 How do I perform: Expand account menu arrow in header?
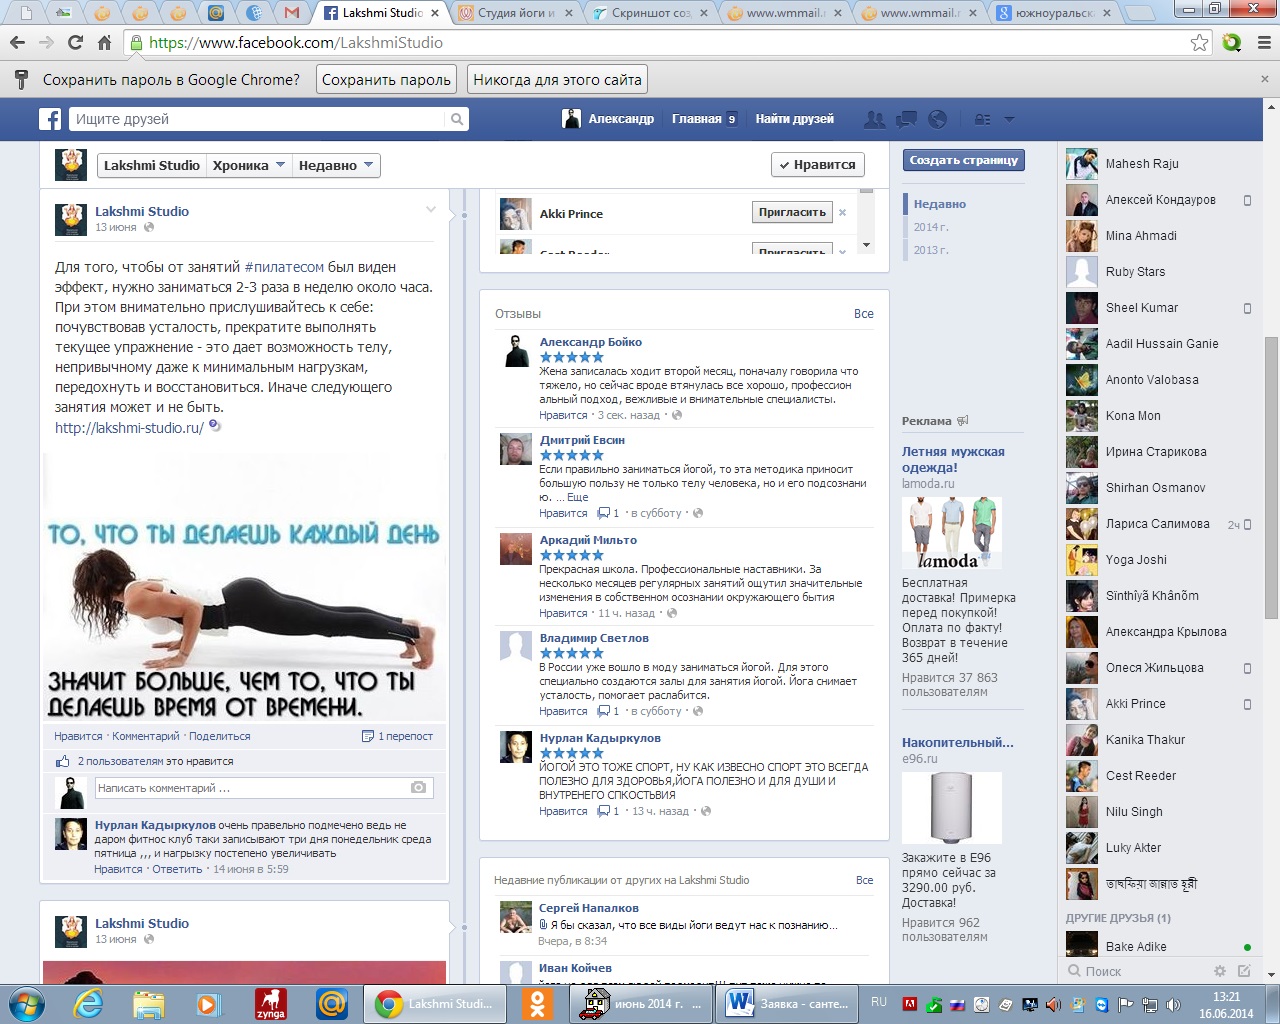coord(1009,119)
